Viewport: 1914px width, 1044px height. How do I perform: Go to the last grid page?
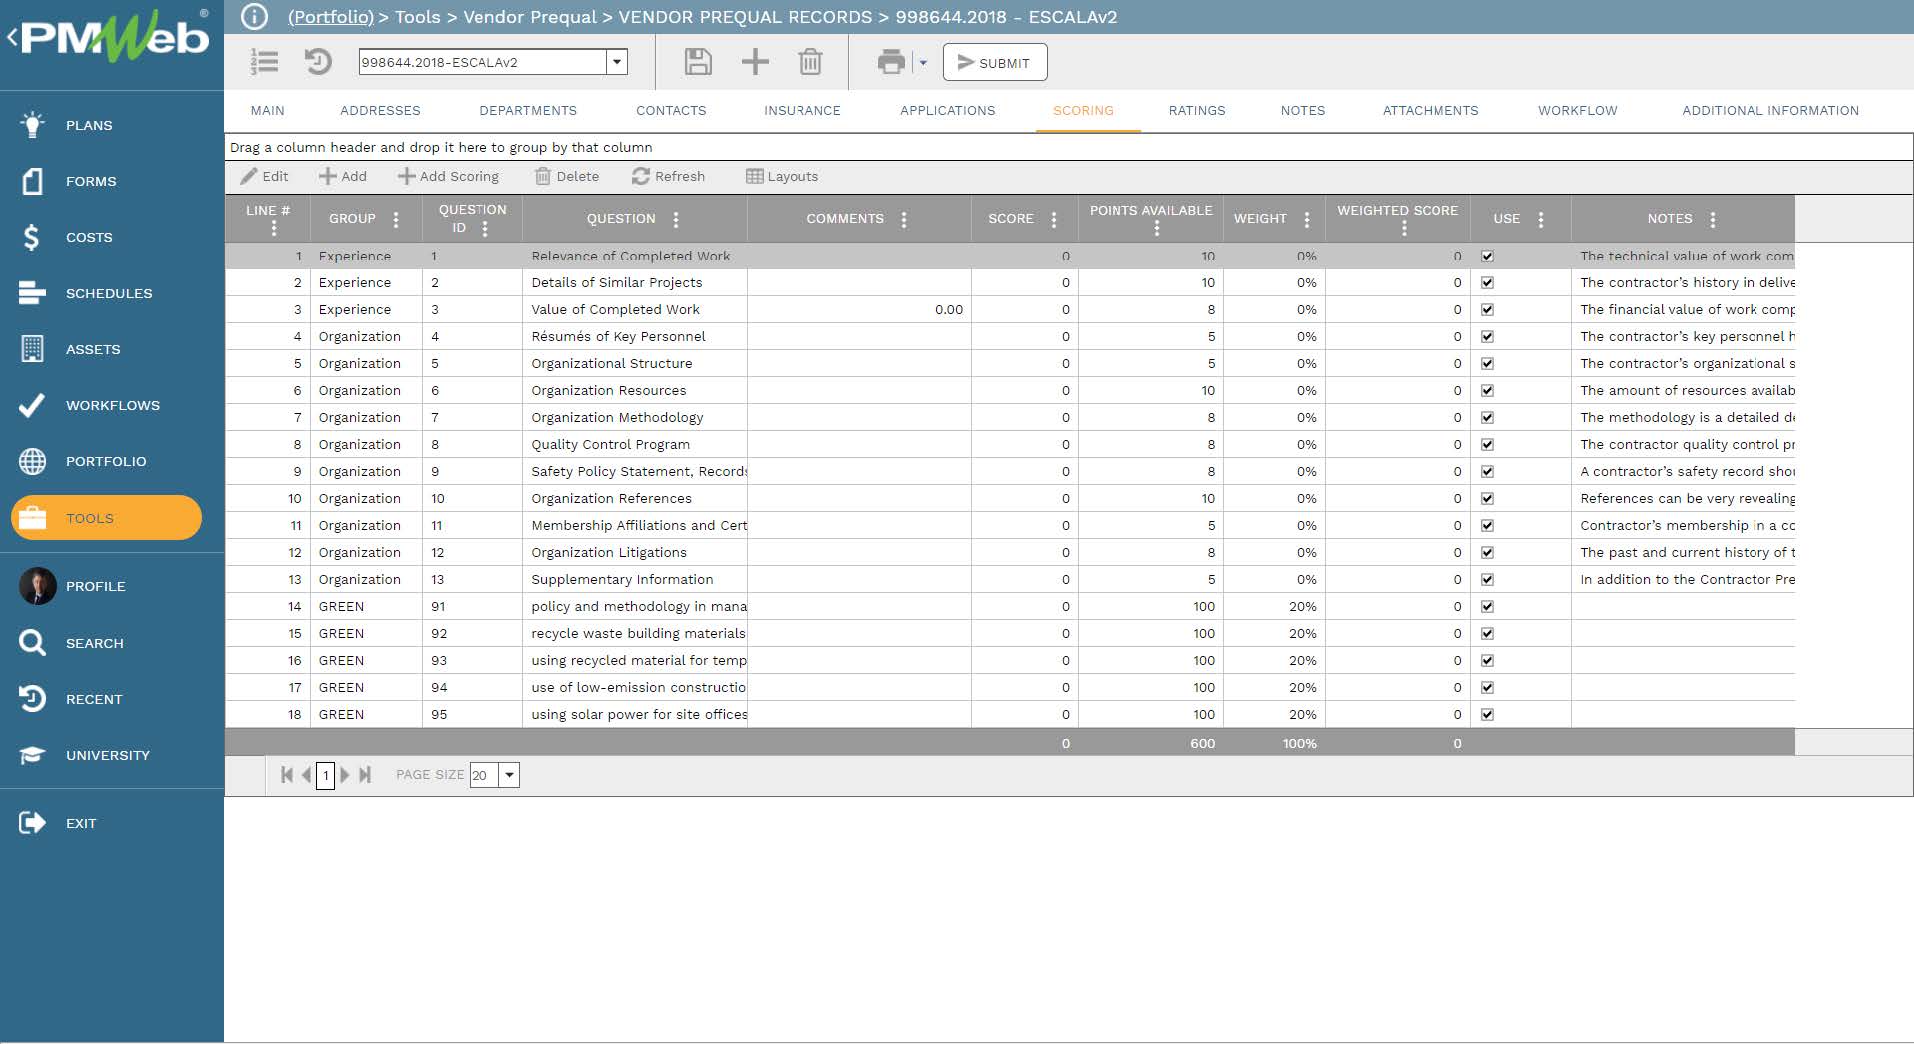365,775
